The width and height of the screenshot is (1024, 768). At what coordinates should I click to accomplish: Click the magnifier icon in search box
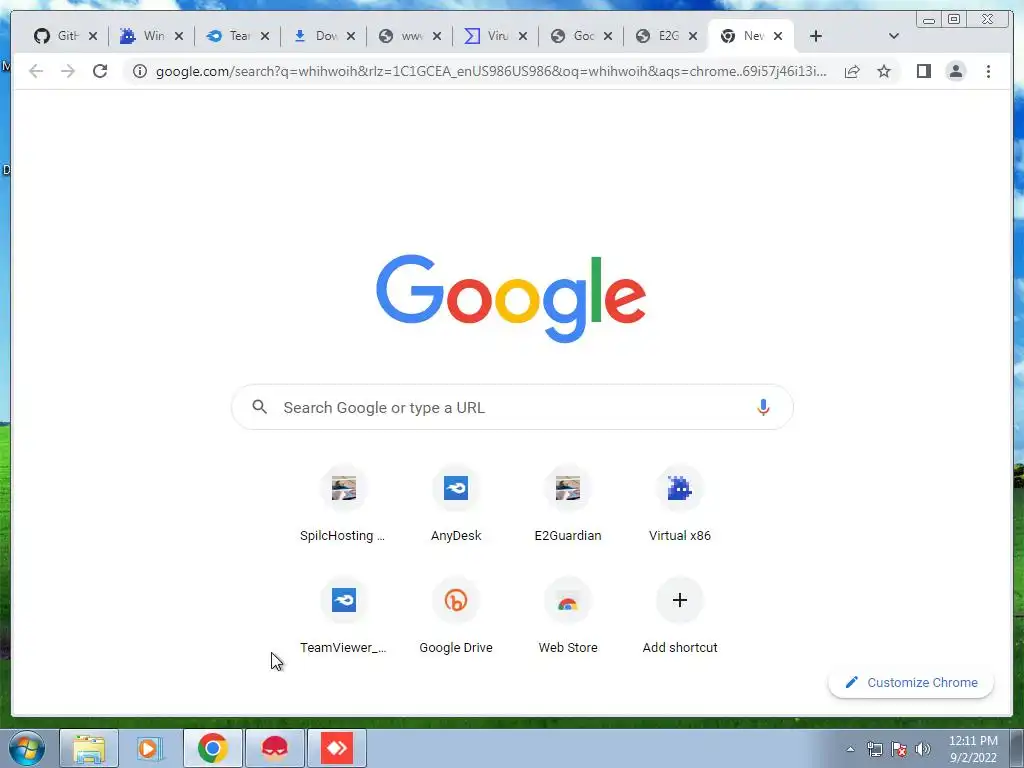pos(260,408)
